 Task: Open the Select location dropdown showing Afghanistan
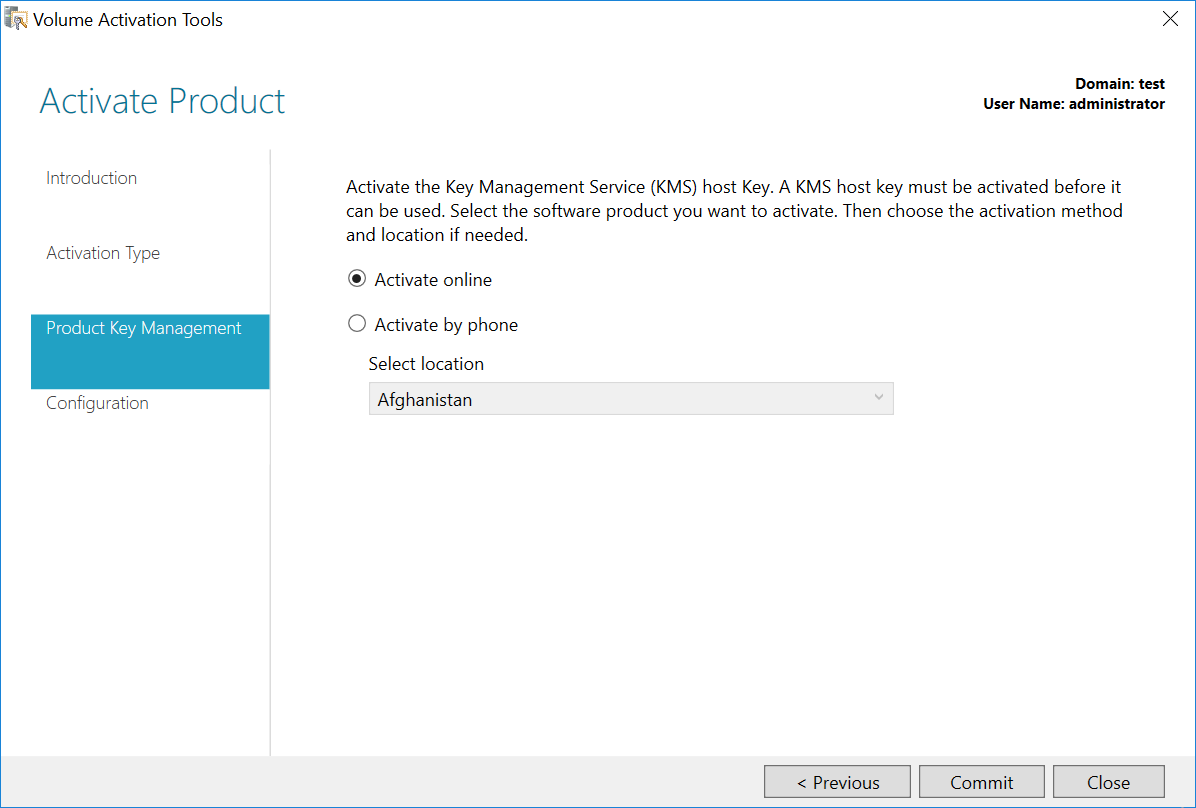pyautogui.click(x=631, y=399)
